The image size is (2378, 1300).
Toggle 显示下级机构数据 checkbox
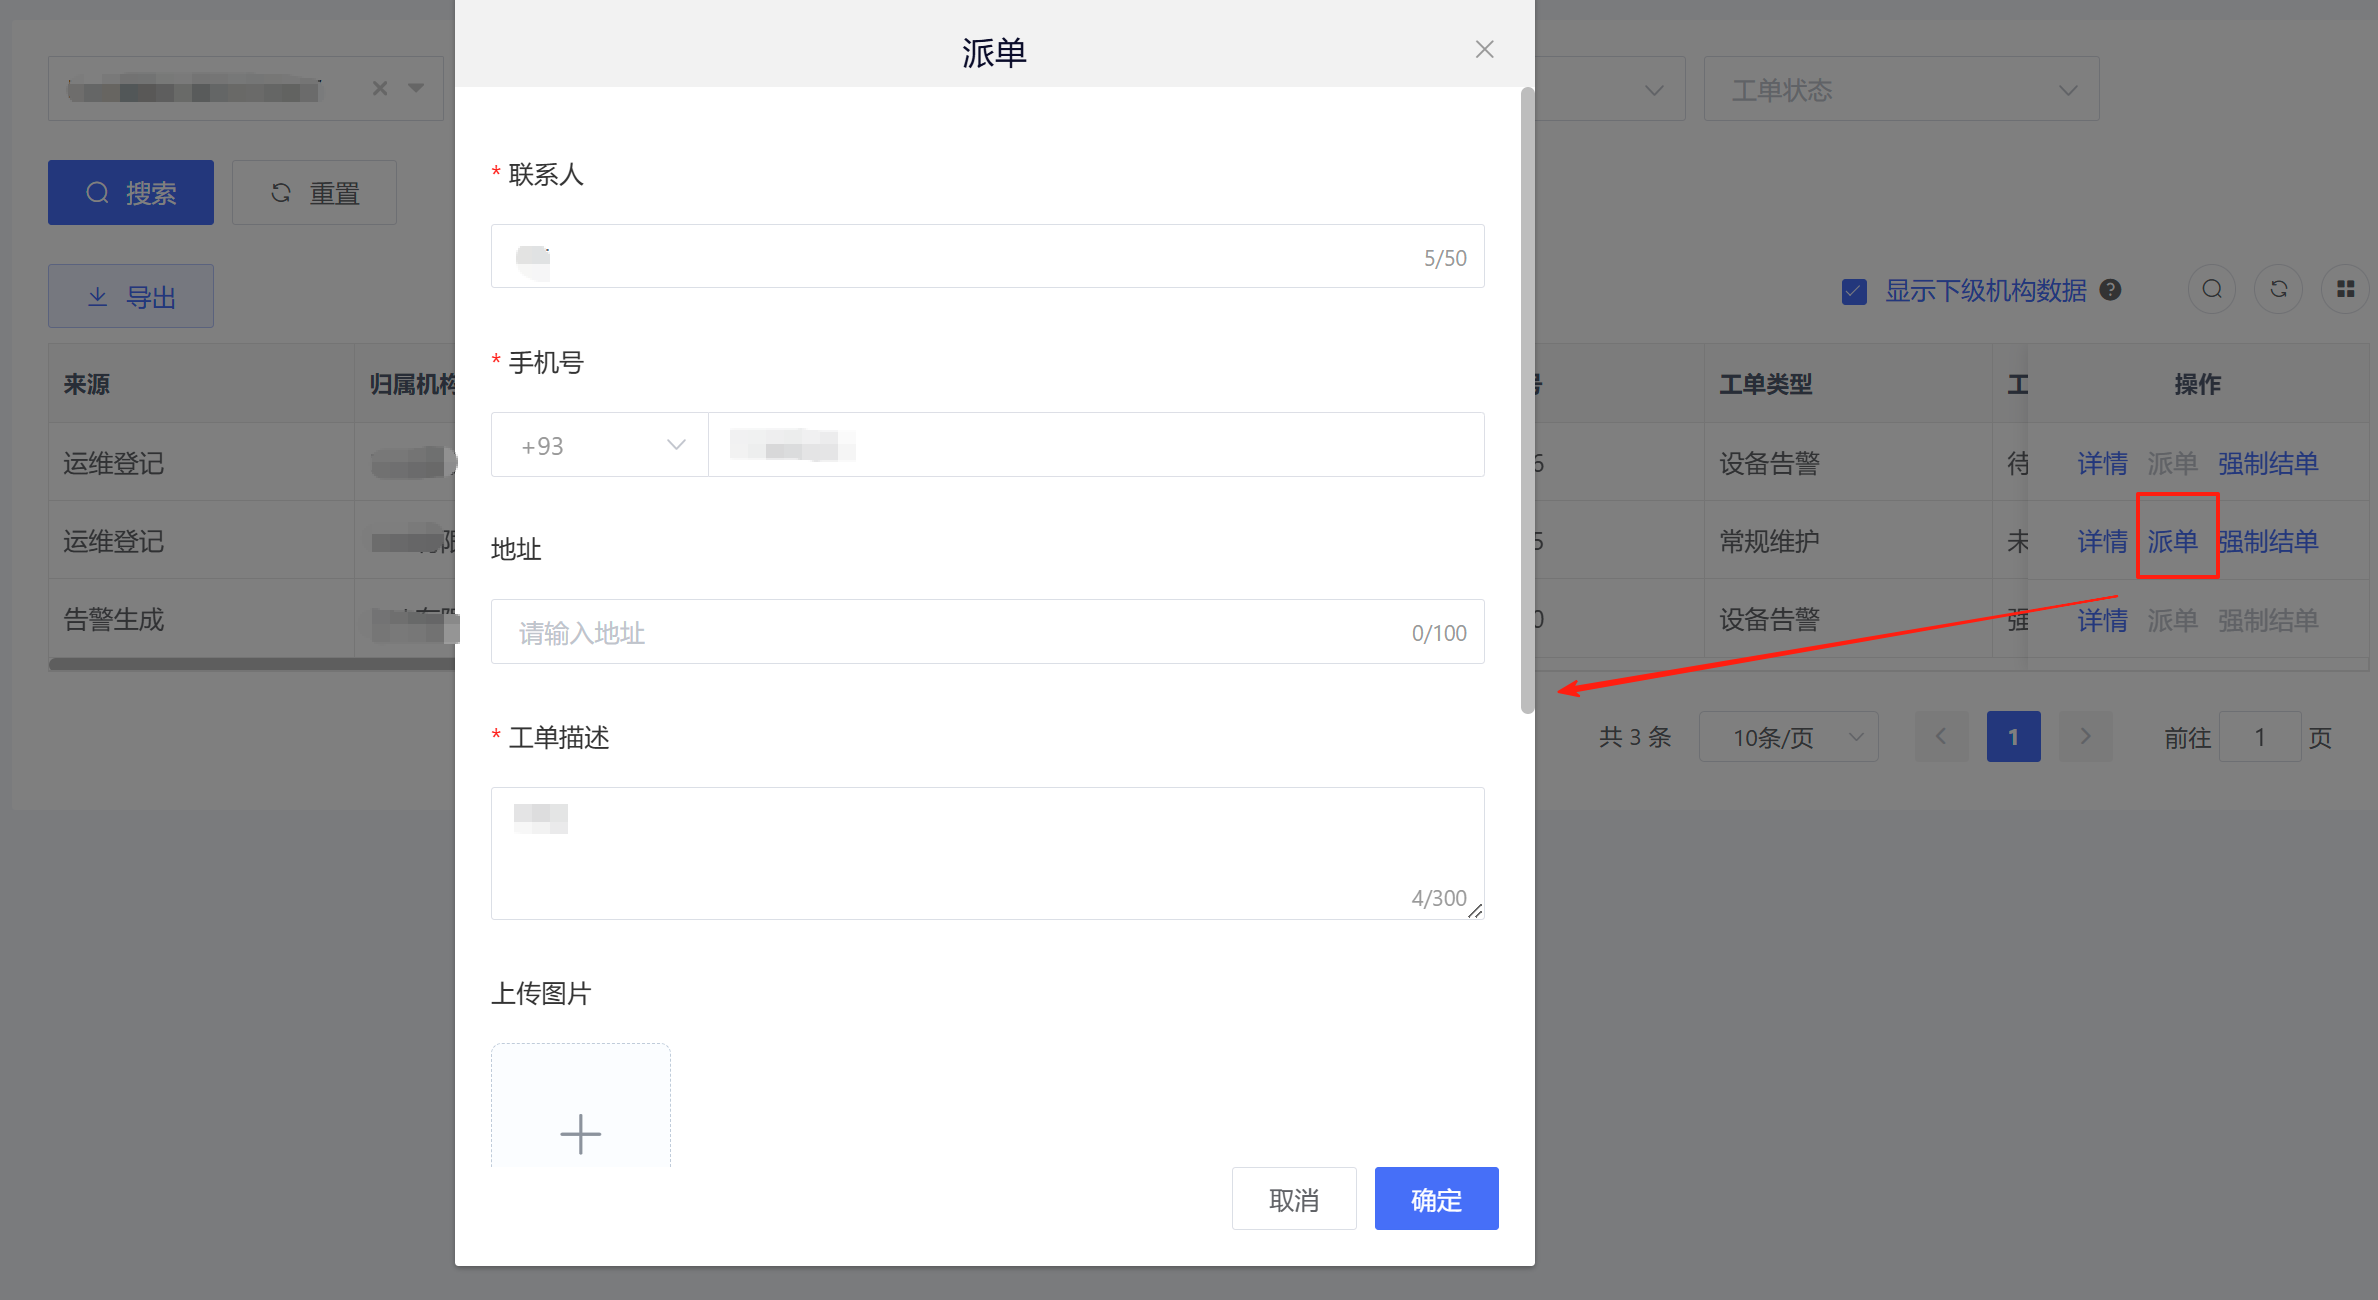tap(1854, 291)
